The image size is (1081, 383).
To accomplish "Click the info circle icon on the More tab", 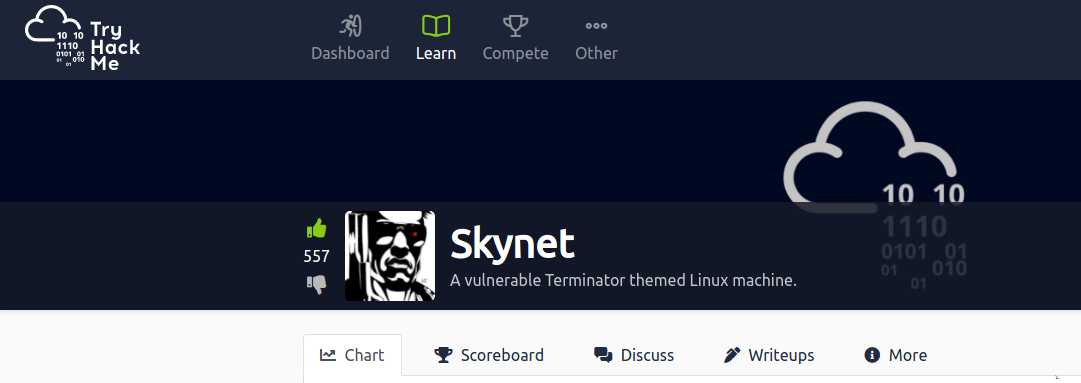I will (x=872, y=355).
